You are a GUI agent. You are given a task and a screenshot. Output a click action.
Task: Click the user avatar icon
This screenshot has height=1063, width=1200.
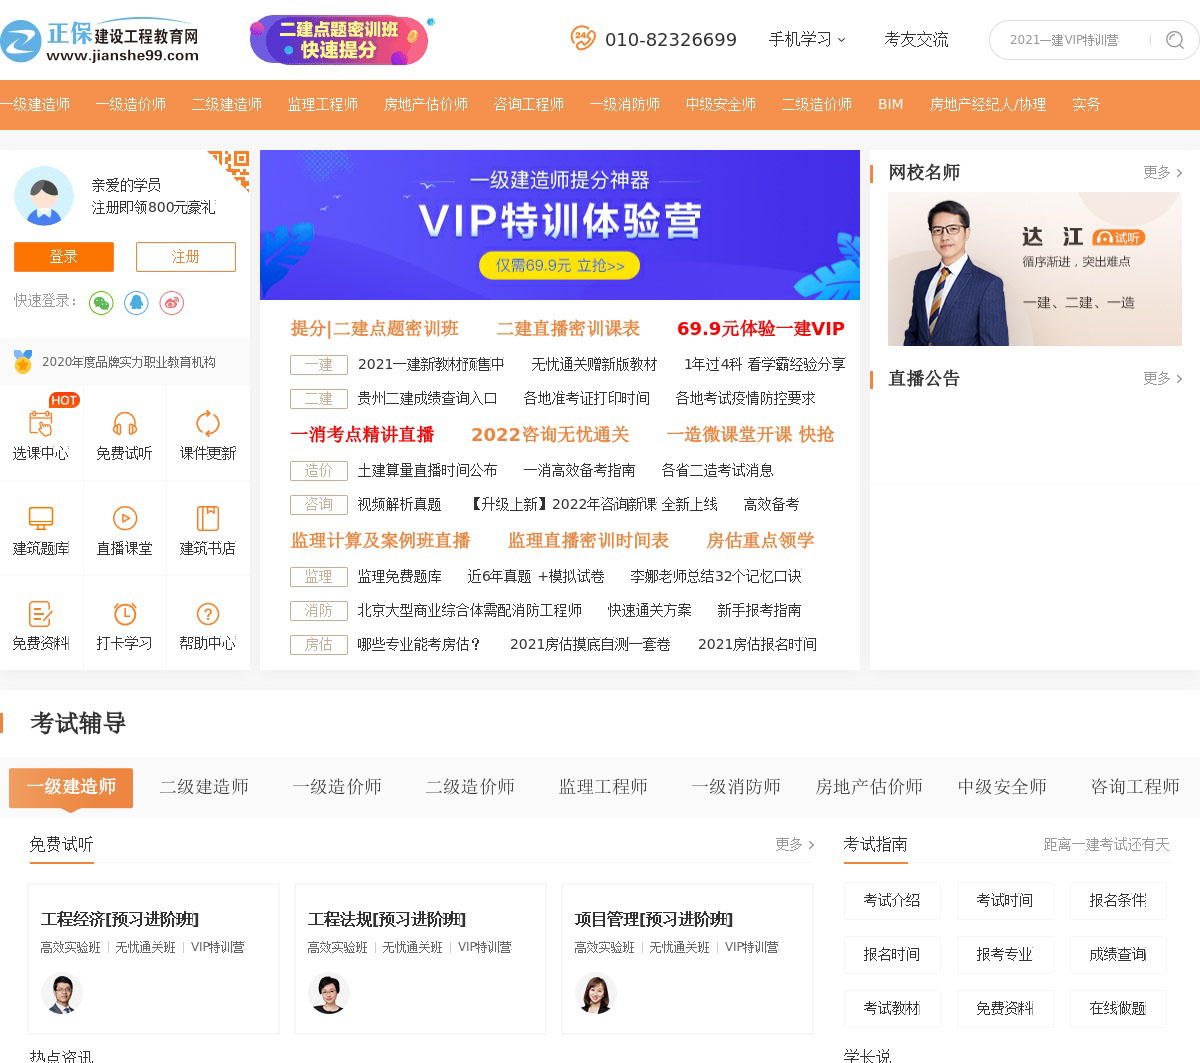[44, 196]
